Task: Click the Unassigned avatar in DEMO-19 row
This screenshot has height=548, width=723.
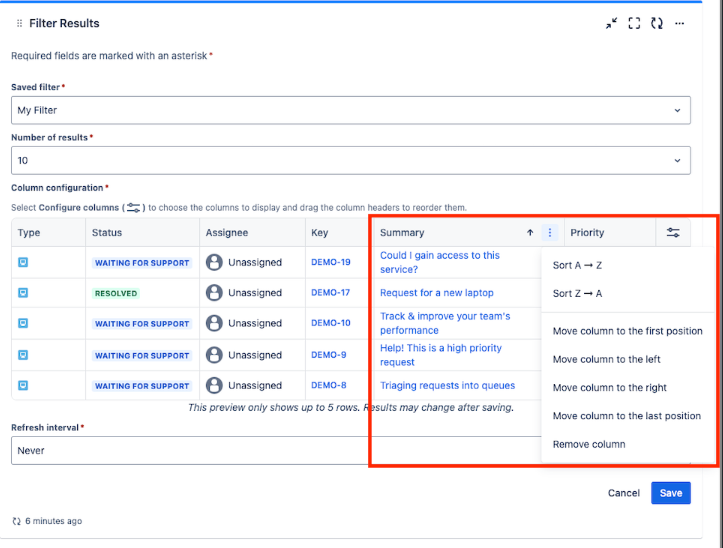Action: 214,262
